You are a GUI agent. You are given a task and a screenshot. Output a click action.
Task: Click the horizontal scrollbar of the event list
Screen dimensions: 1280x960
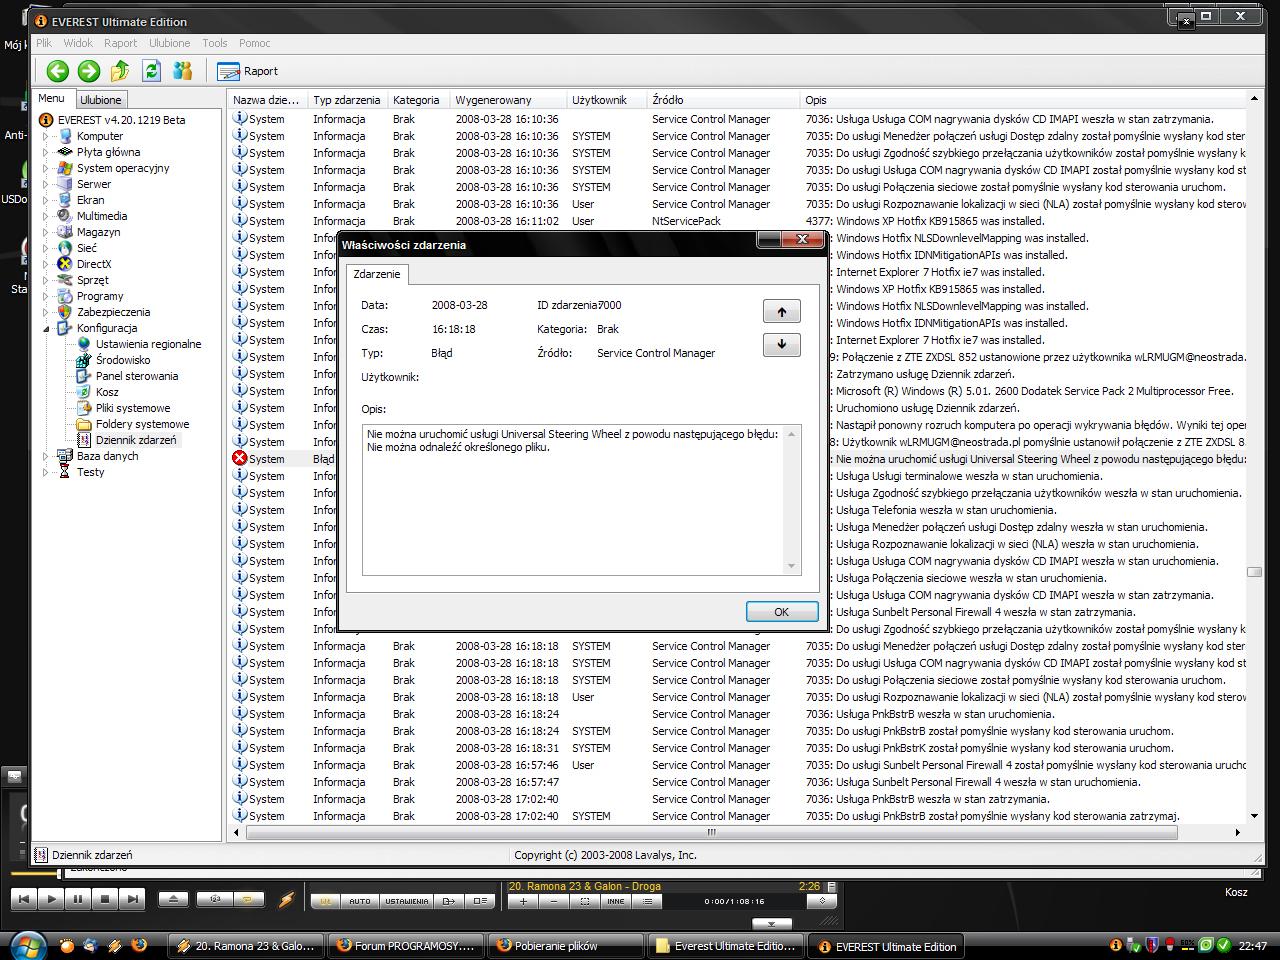point(712,832)
